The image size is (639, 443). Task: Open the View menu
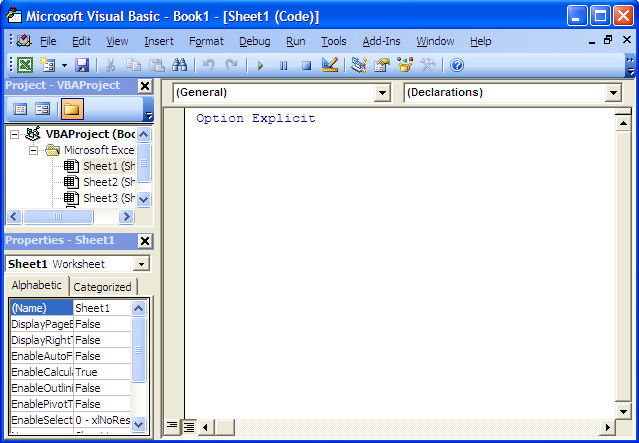click(x=117, y=41)
